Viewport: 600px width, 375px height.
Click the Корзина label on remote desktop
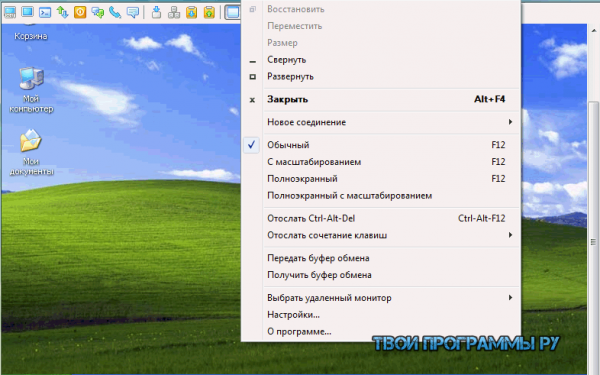coord(31,36)
